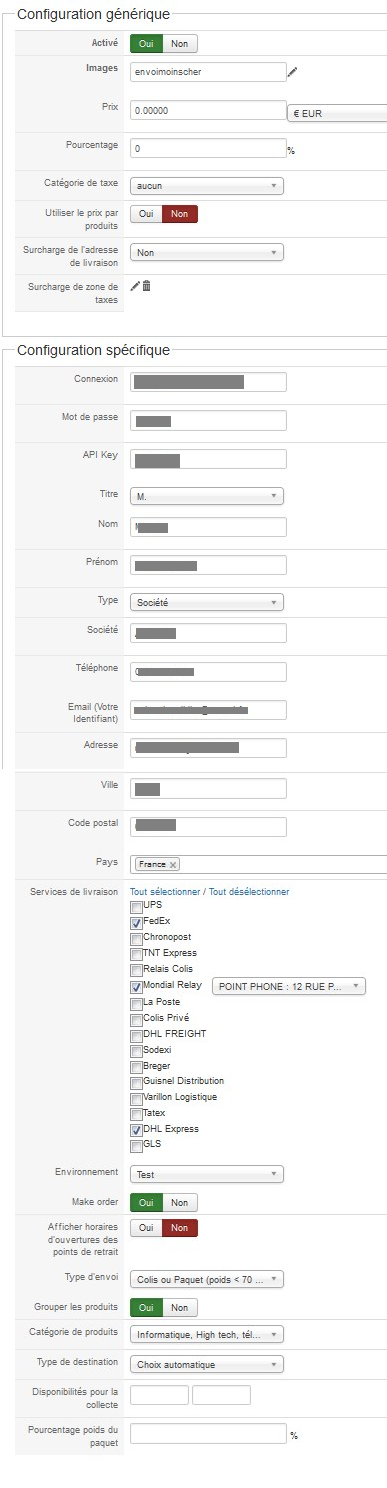This screenshot has width=387, height=1488.
Task: Click the Prix input field
Action: click(208, 113)
